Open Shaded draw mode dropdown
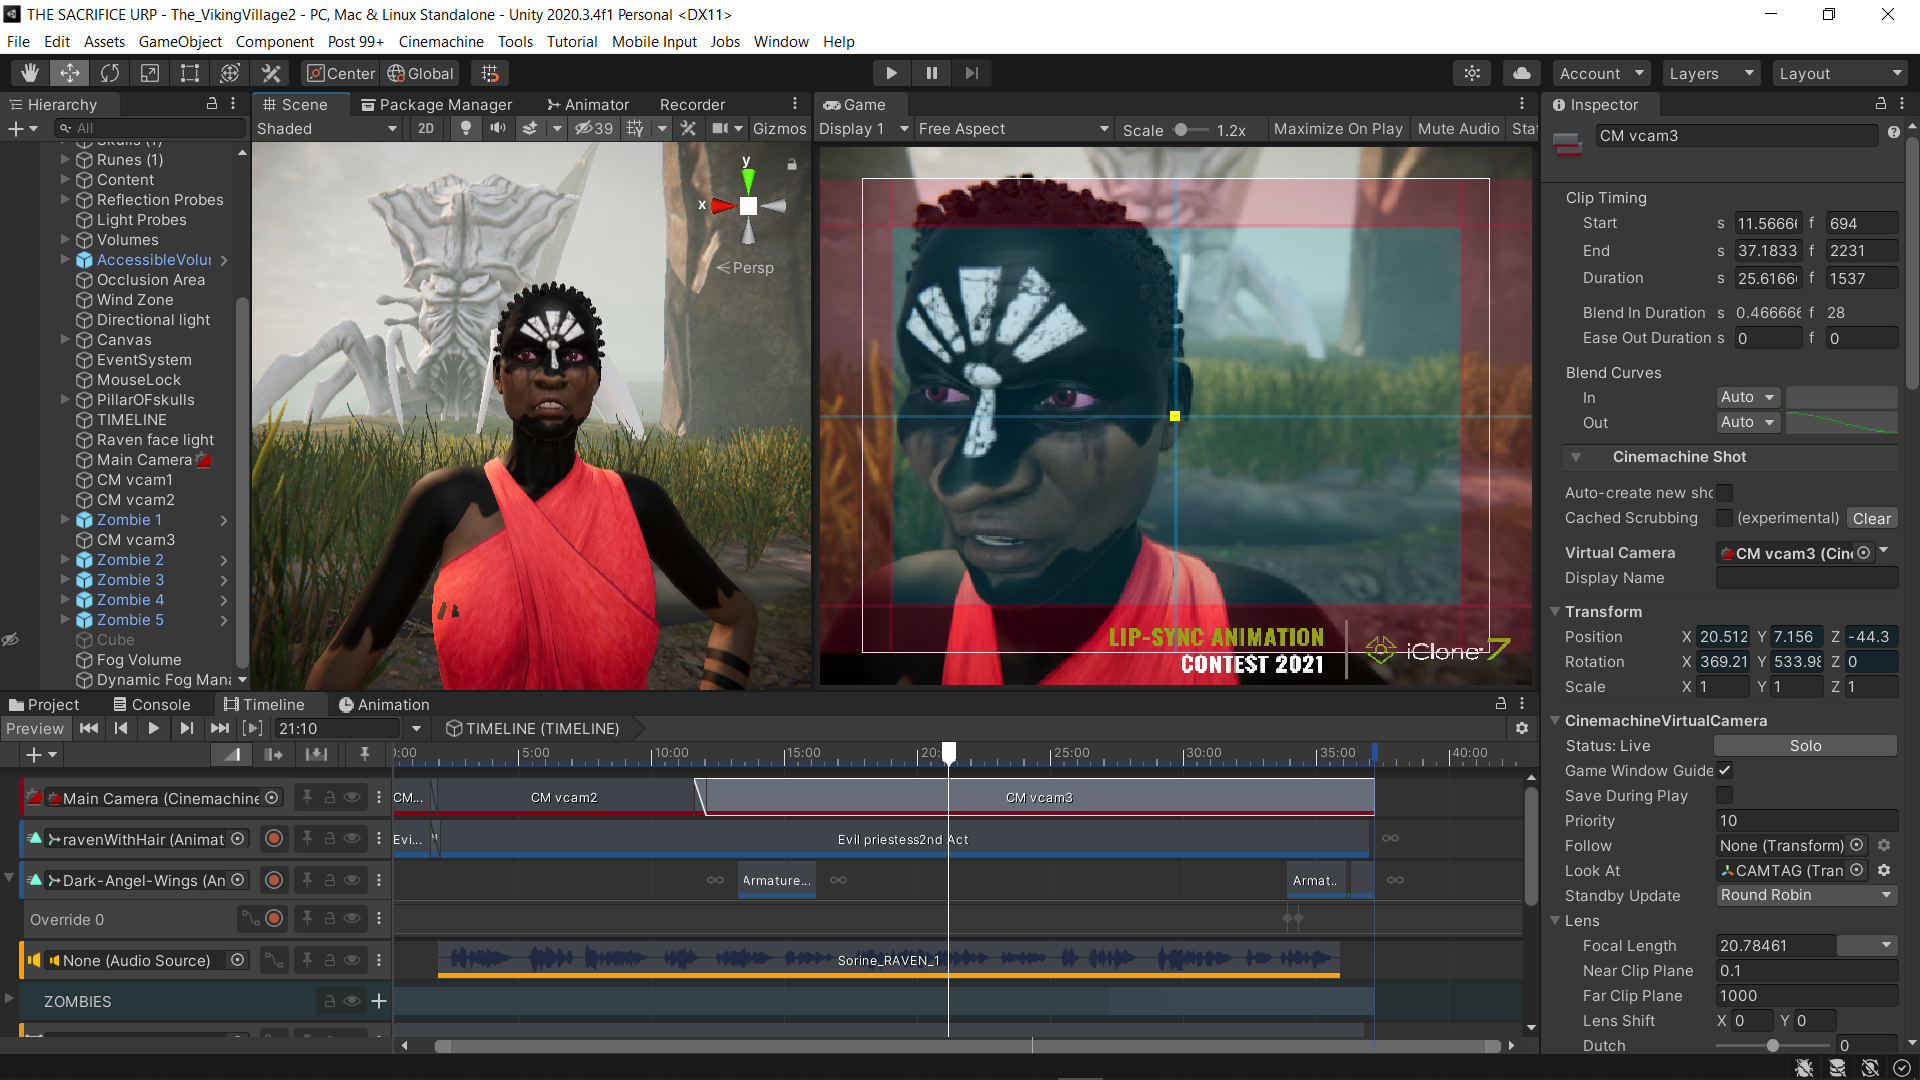This screenshot has width=1920, height=1080. point(327,128)
